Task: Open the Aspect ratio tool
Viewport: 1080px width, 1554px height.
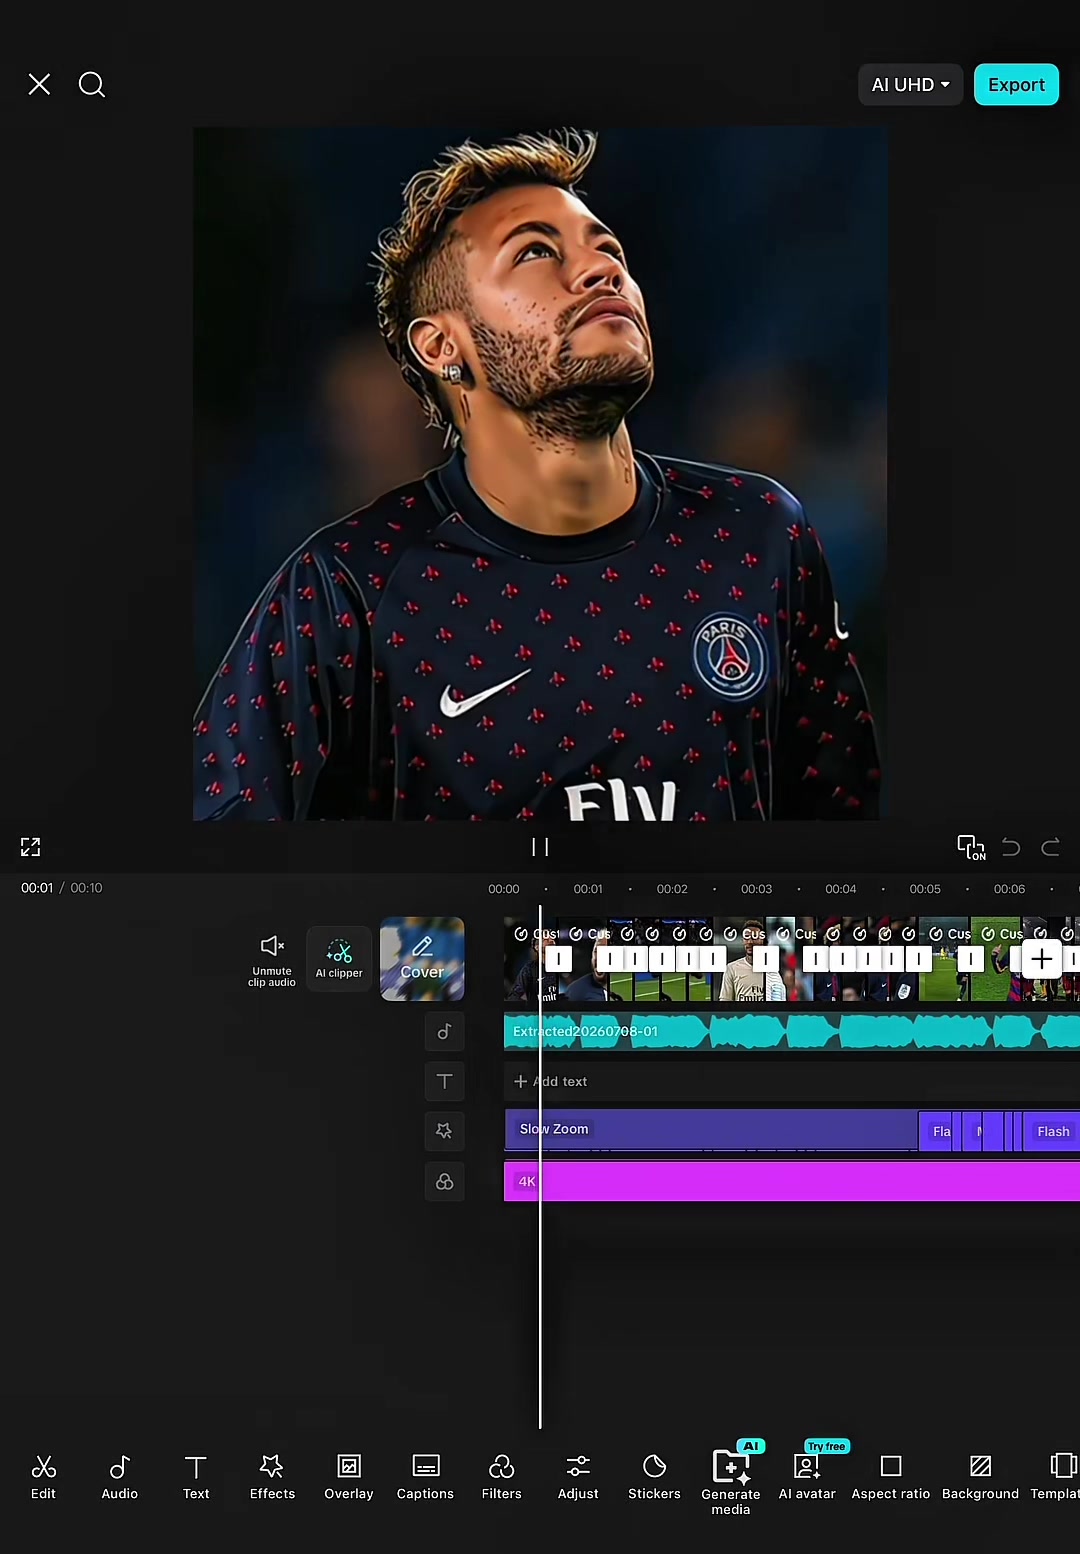Action: tap(890, 1477)
